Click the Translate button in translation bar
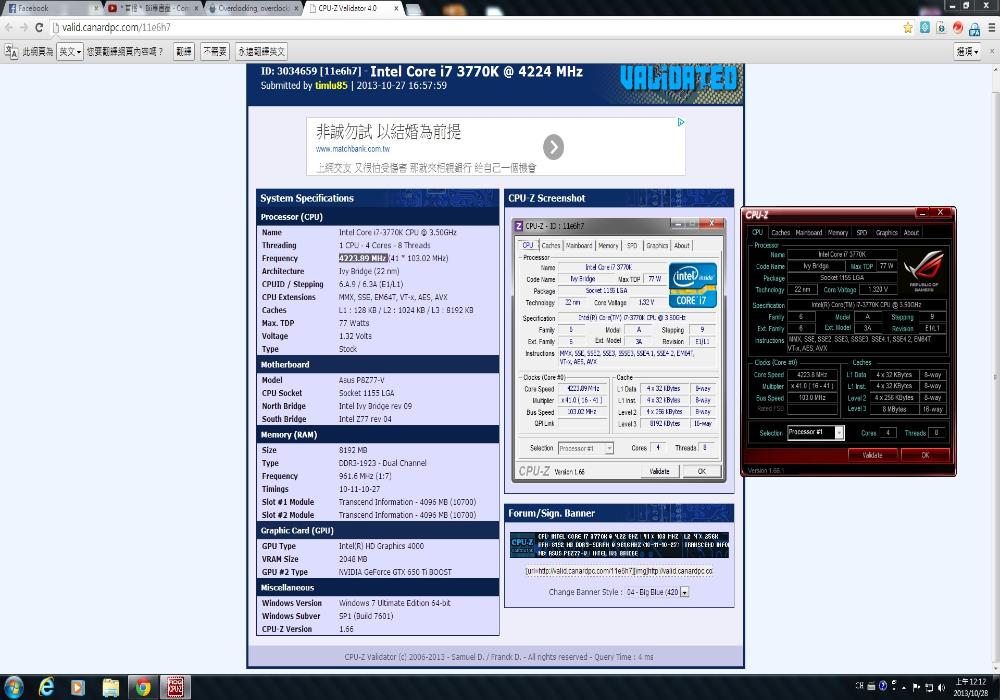 [x=184, y=52]
